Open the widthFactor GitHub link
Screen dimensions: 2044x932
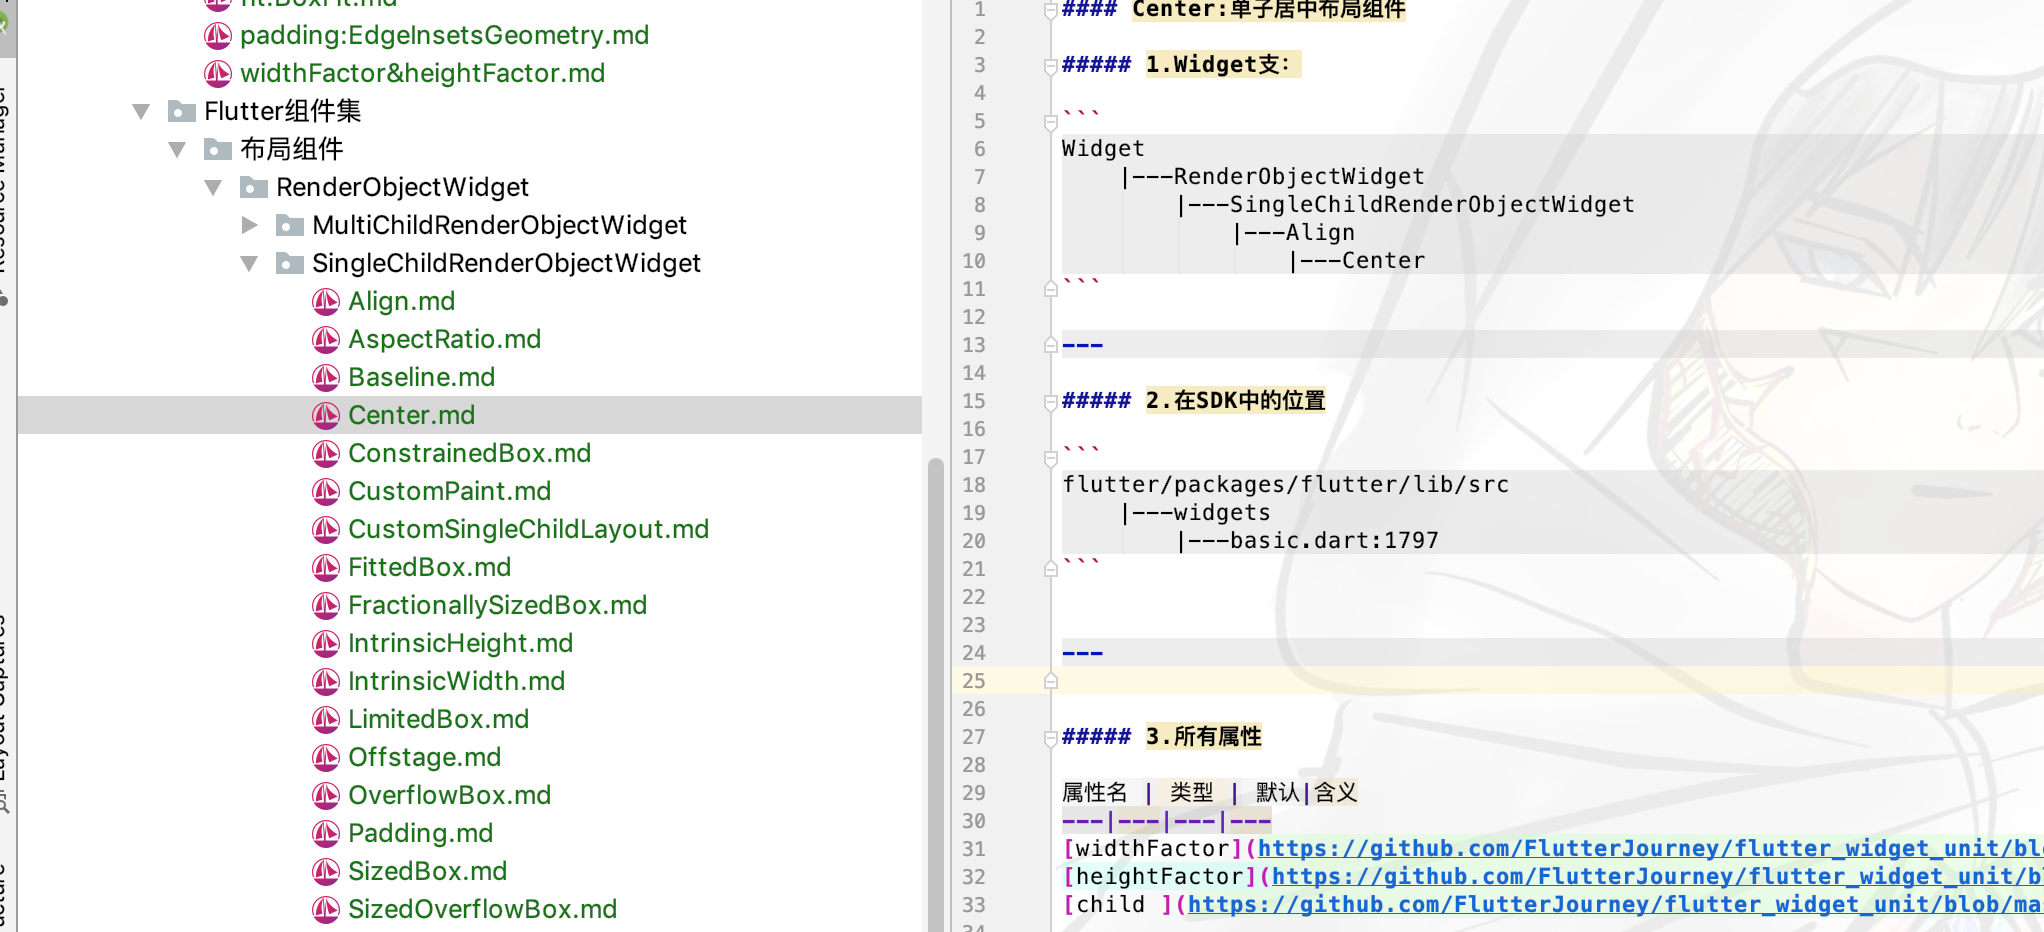pos(1650,848)
